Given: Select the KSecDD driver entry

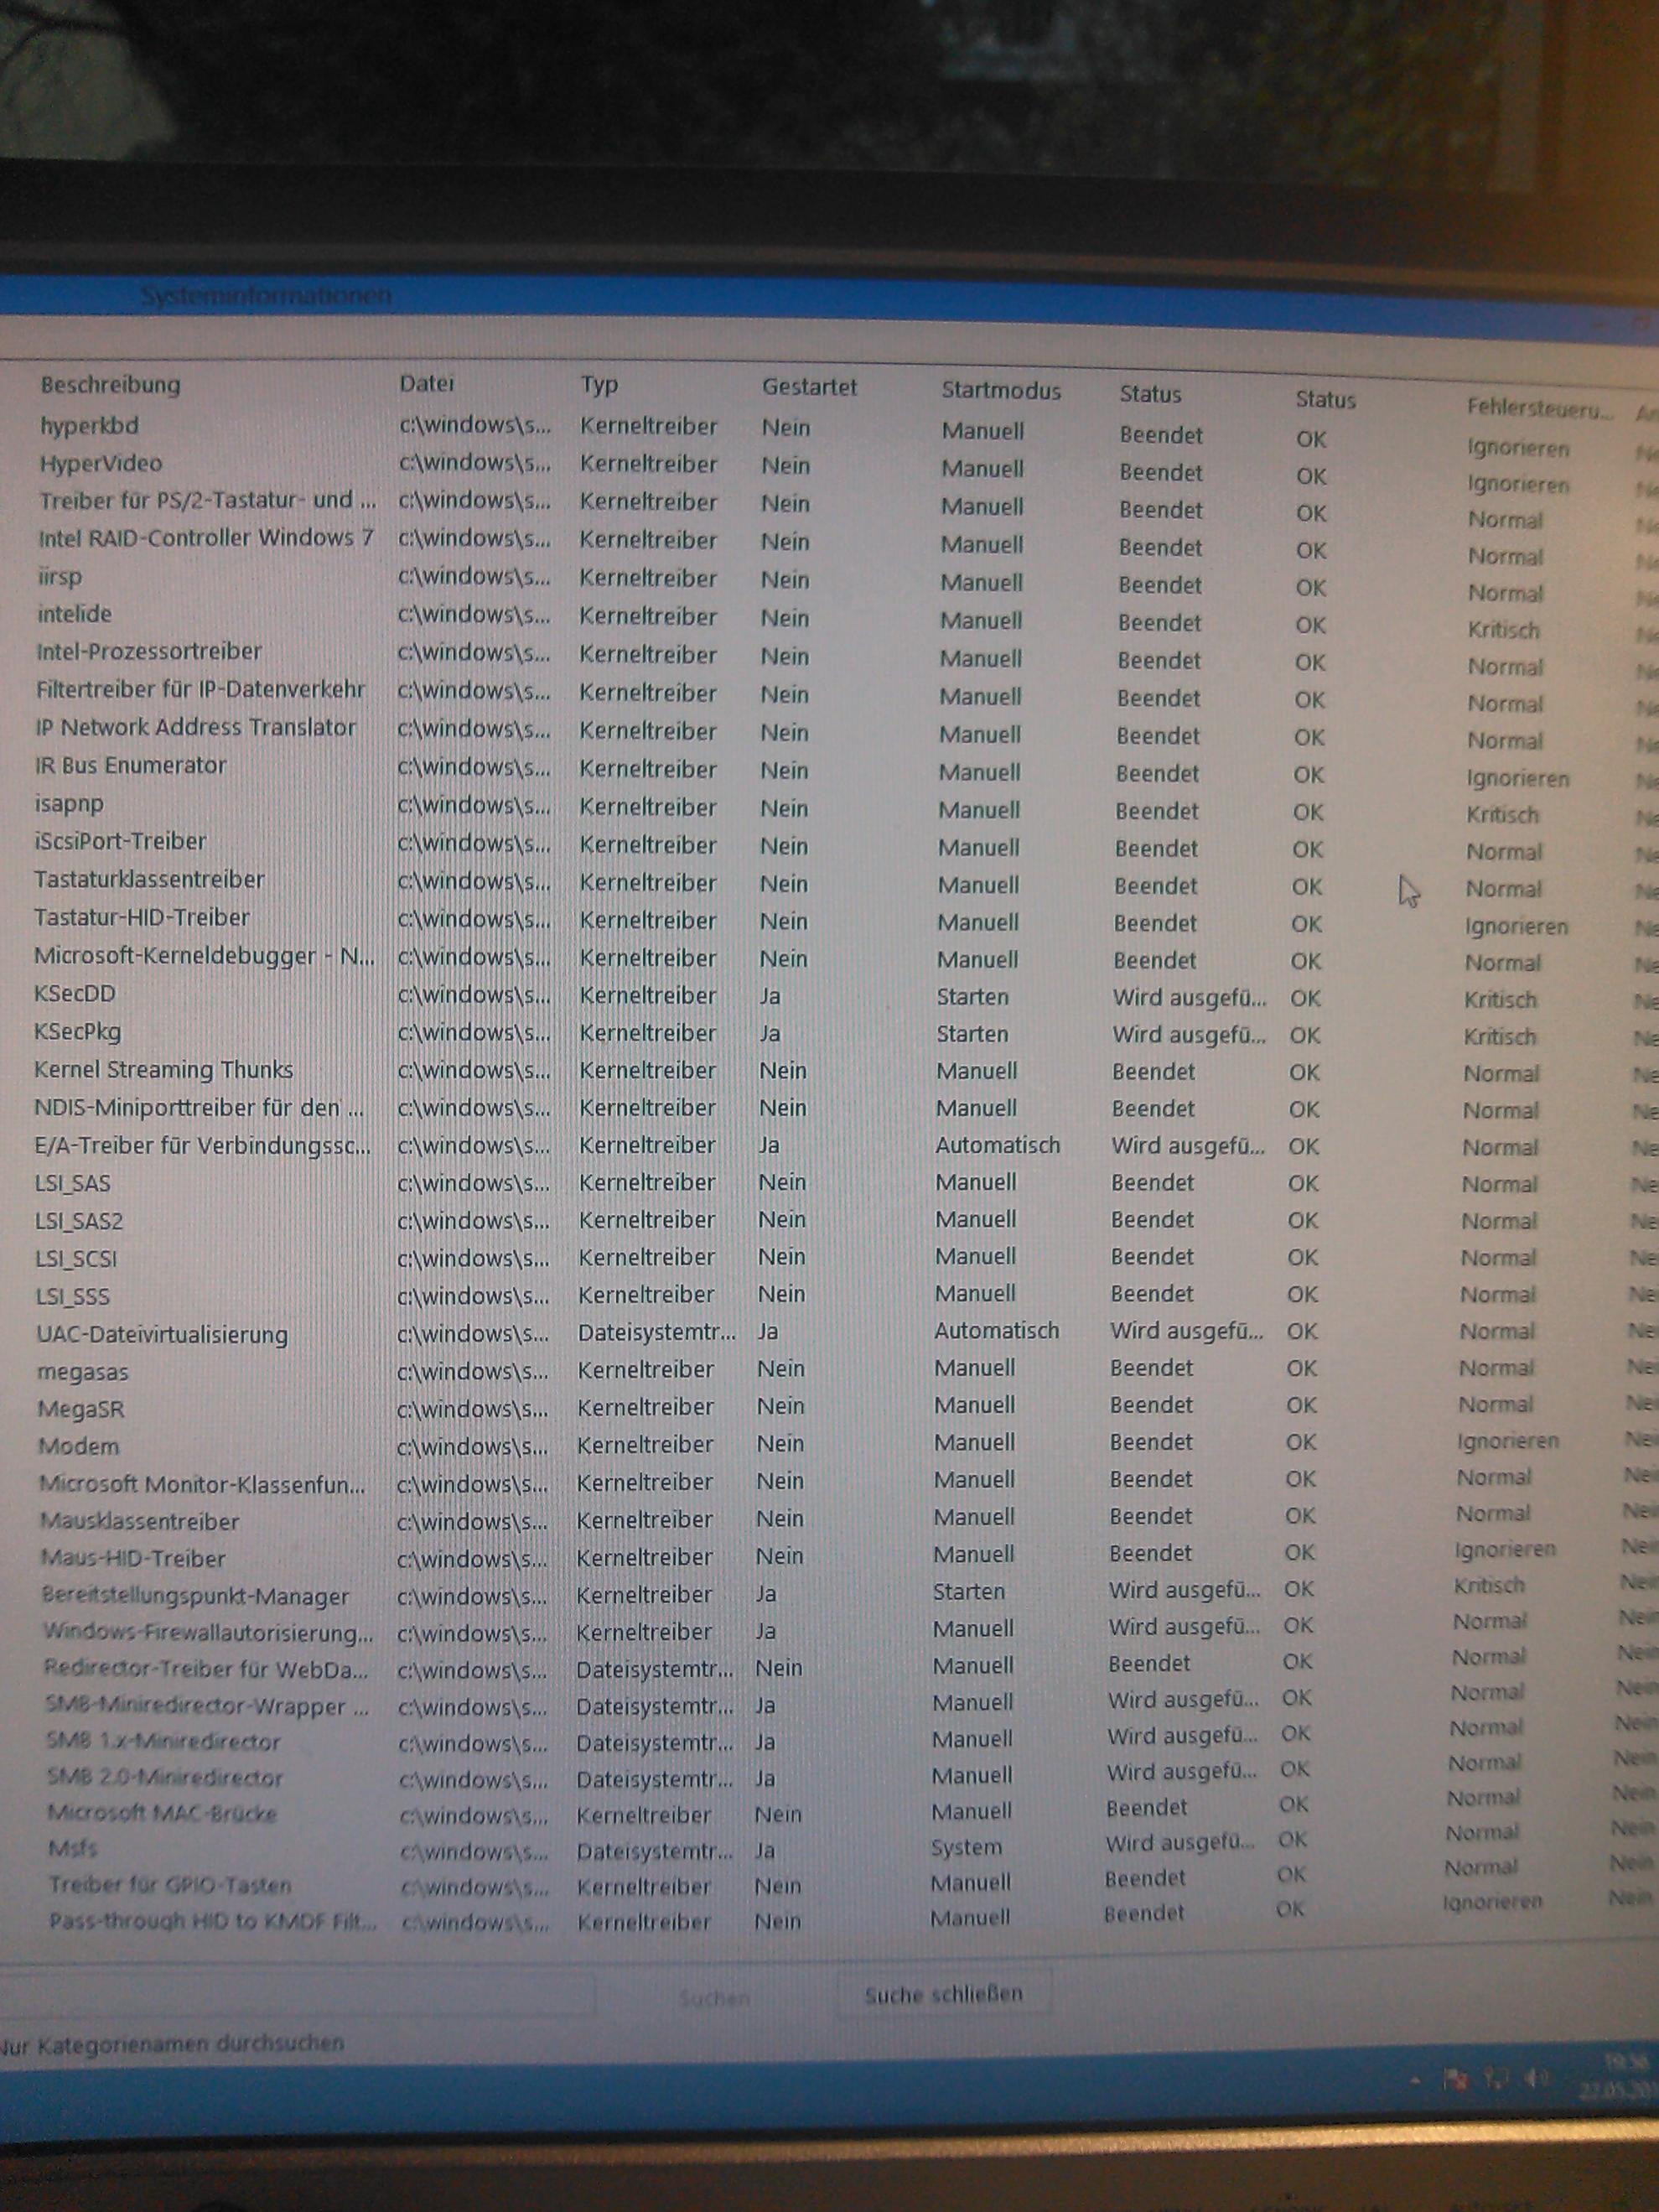Looking at the screenshot, I should (x=75, y=994).
